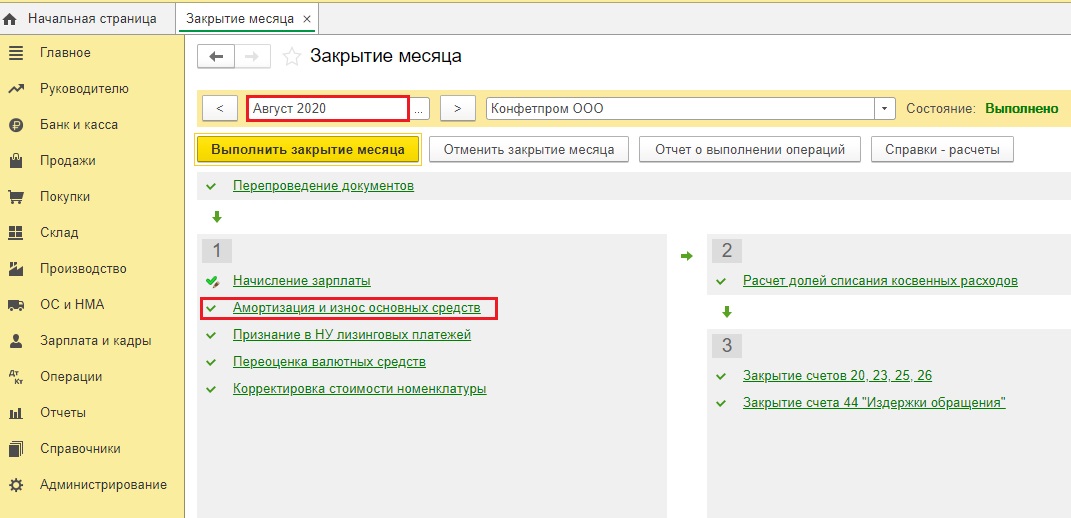Click the Склад grid icon
This screenshot has height=518, width=1071.
click(x=16, y=233)
